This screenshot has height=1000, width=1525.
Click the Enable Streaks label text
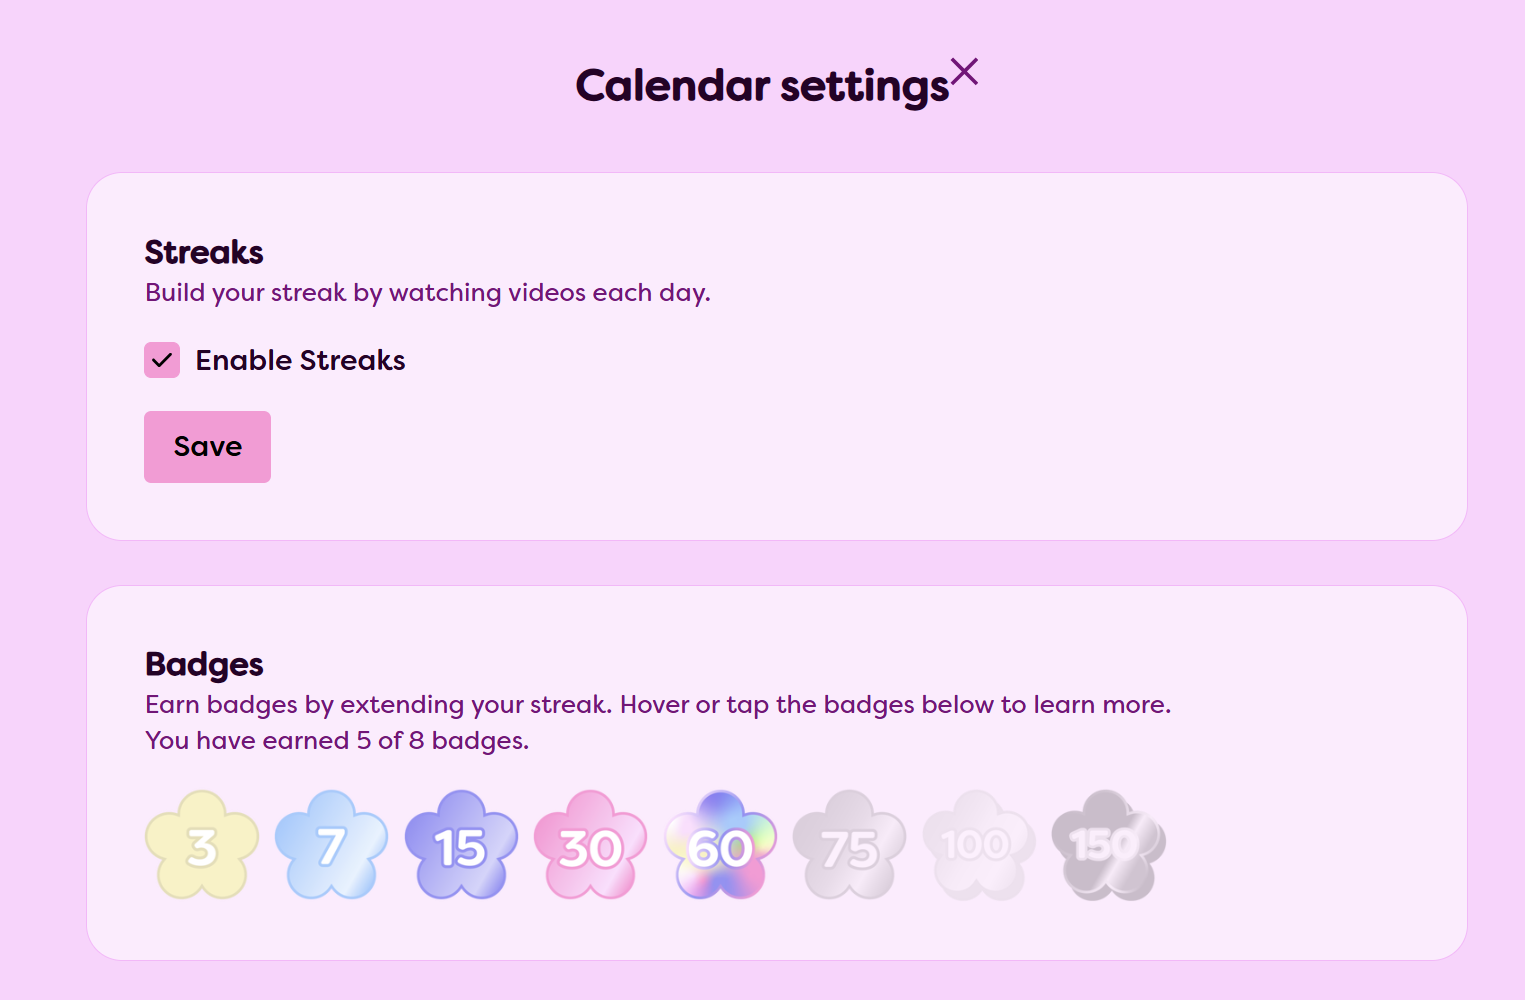pyautogui.click(x=300, y=360)
